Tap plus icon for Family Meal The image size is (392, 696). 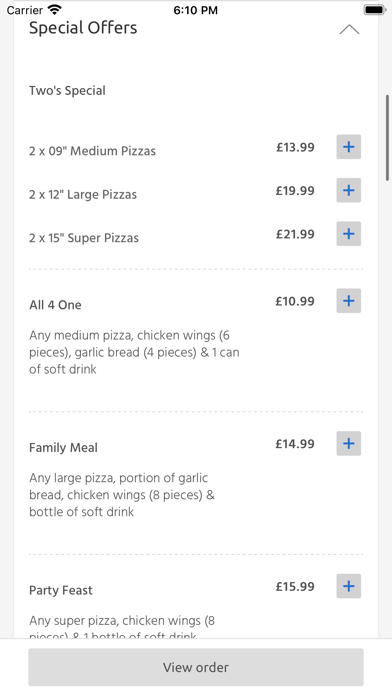point(348,443)
